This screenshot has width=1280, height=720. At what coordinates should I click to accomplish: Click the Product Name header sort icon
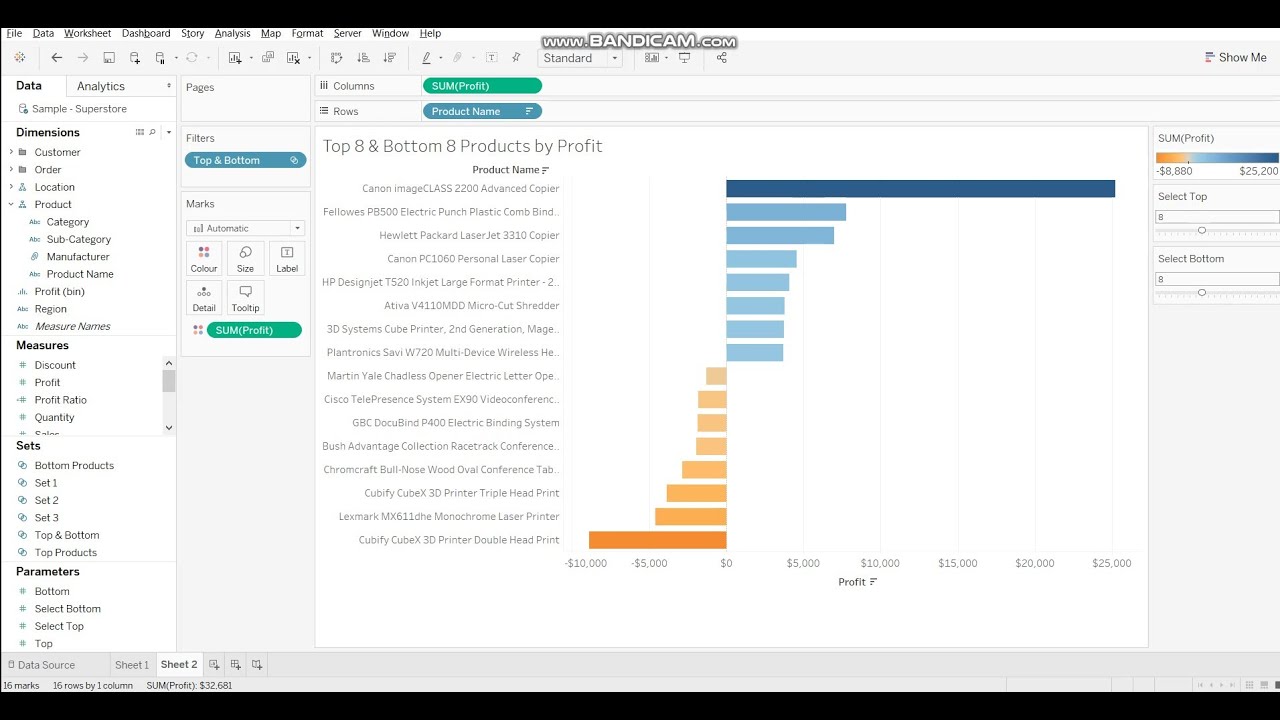(x=545, y=170)
